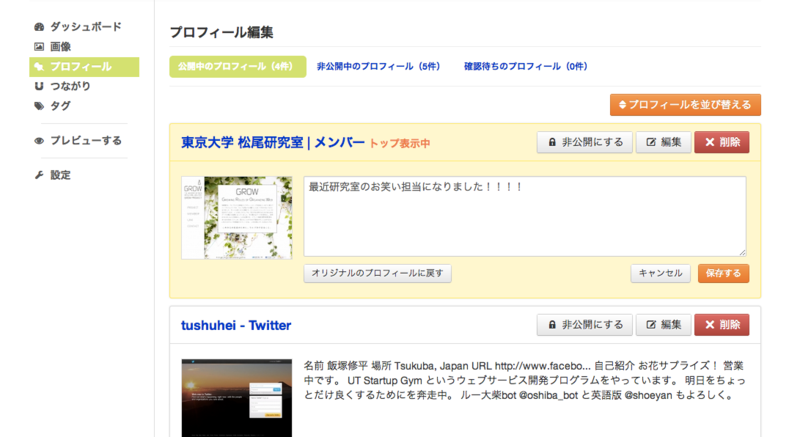This screenshot has width=800, height=437.
Task: Click the Twitter profile description starting 名前 飯塚修平
Action: [525, 380]
